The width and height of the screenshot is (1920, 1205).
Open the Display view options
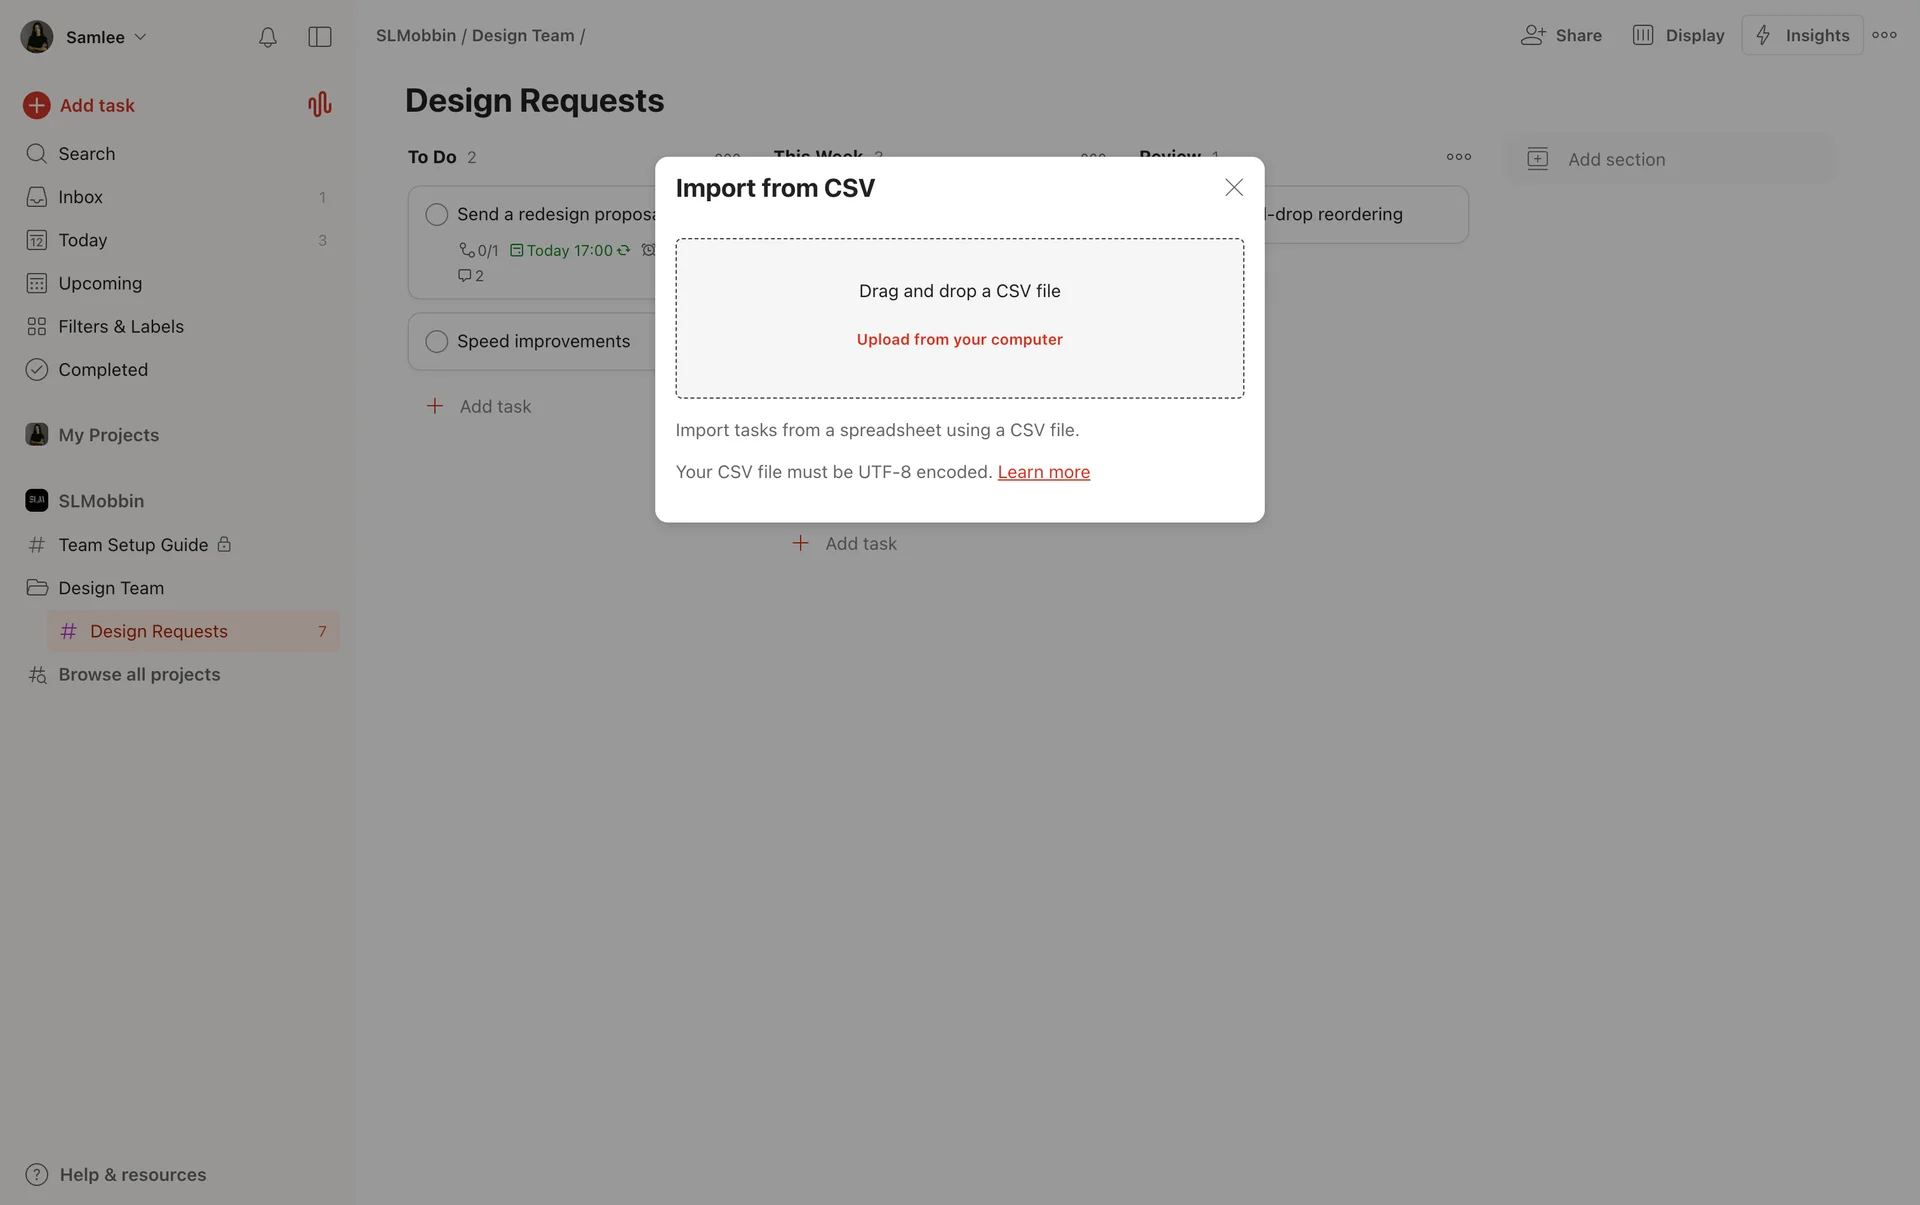[1679, 35]
